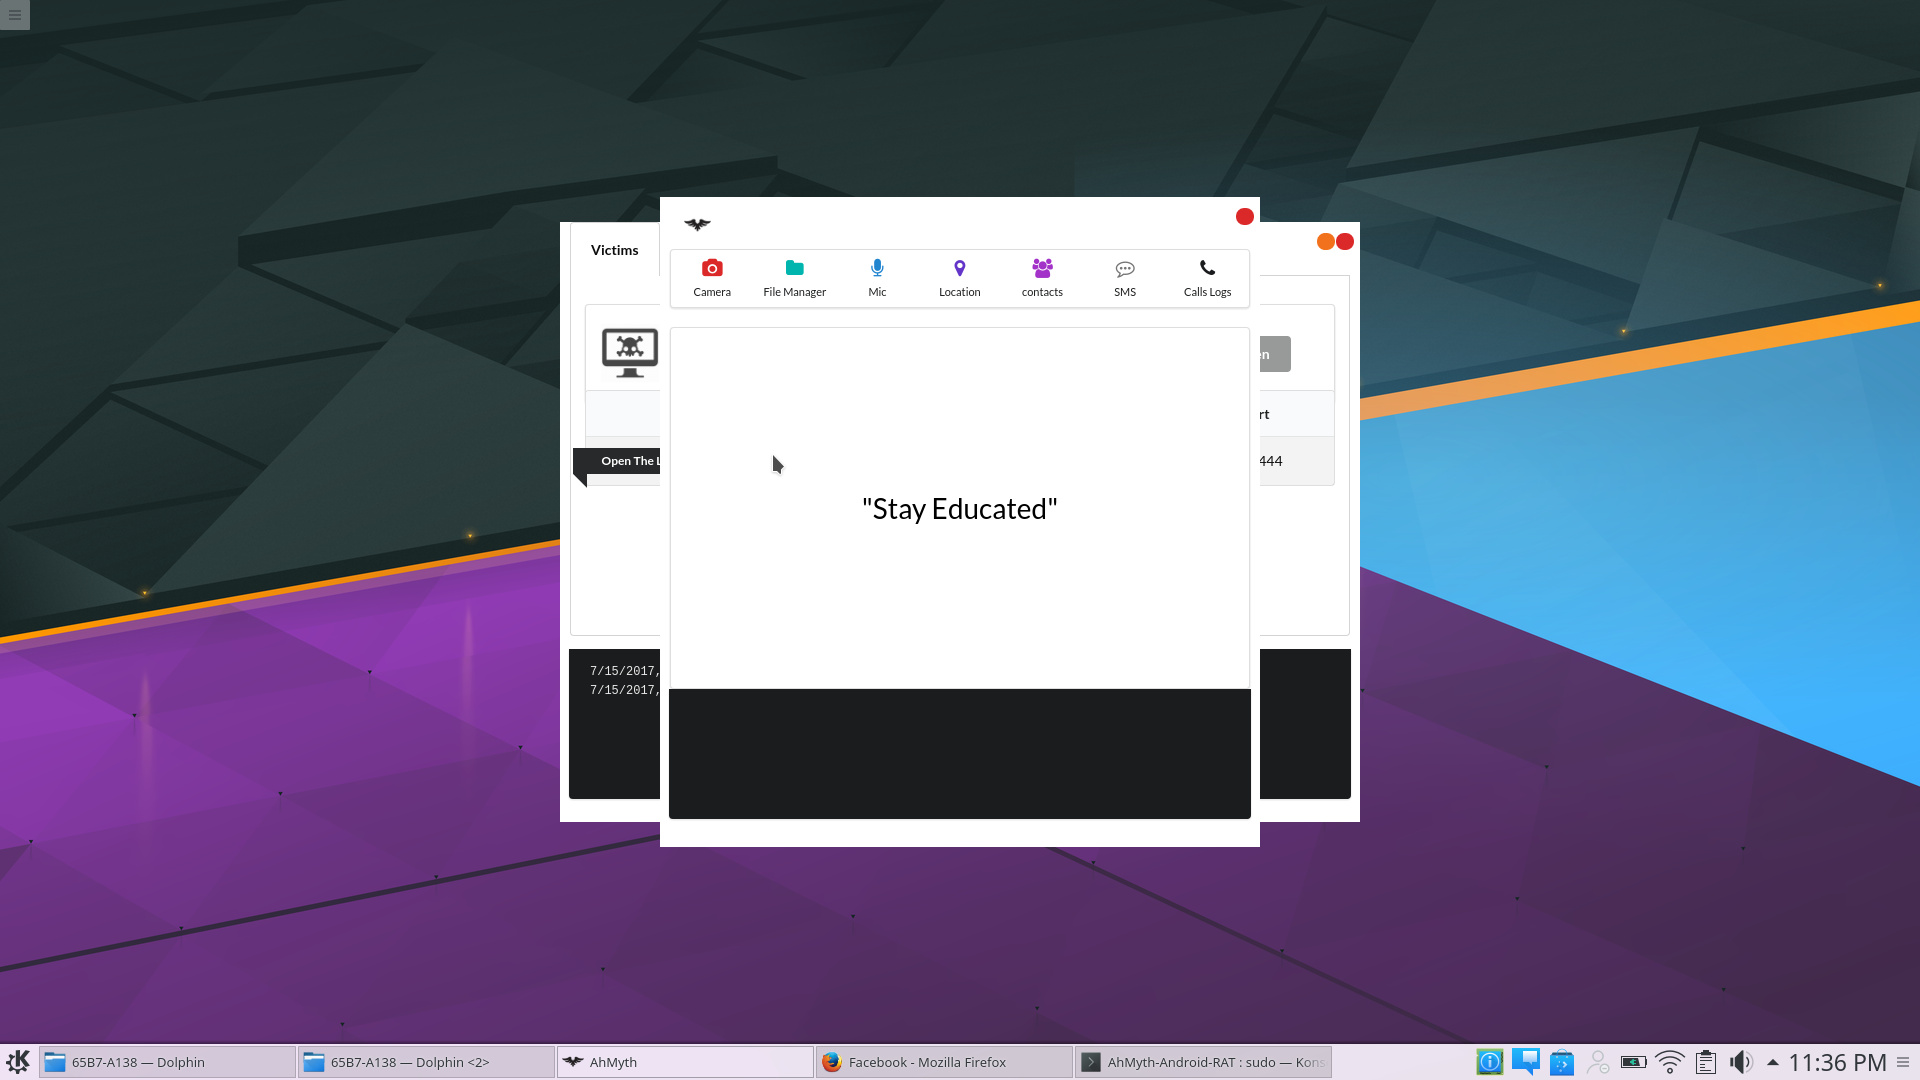1920x1080 pixels.
Task: Close the victim lab window
Action: click(x=1244, y=217)
